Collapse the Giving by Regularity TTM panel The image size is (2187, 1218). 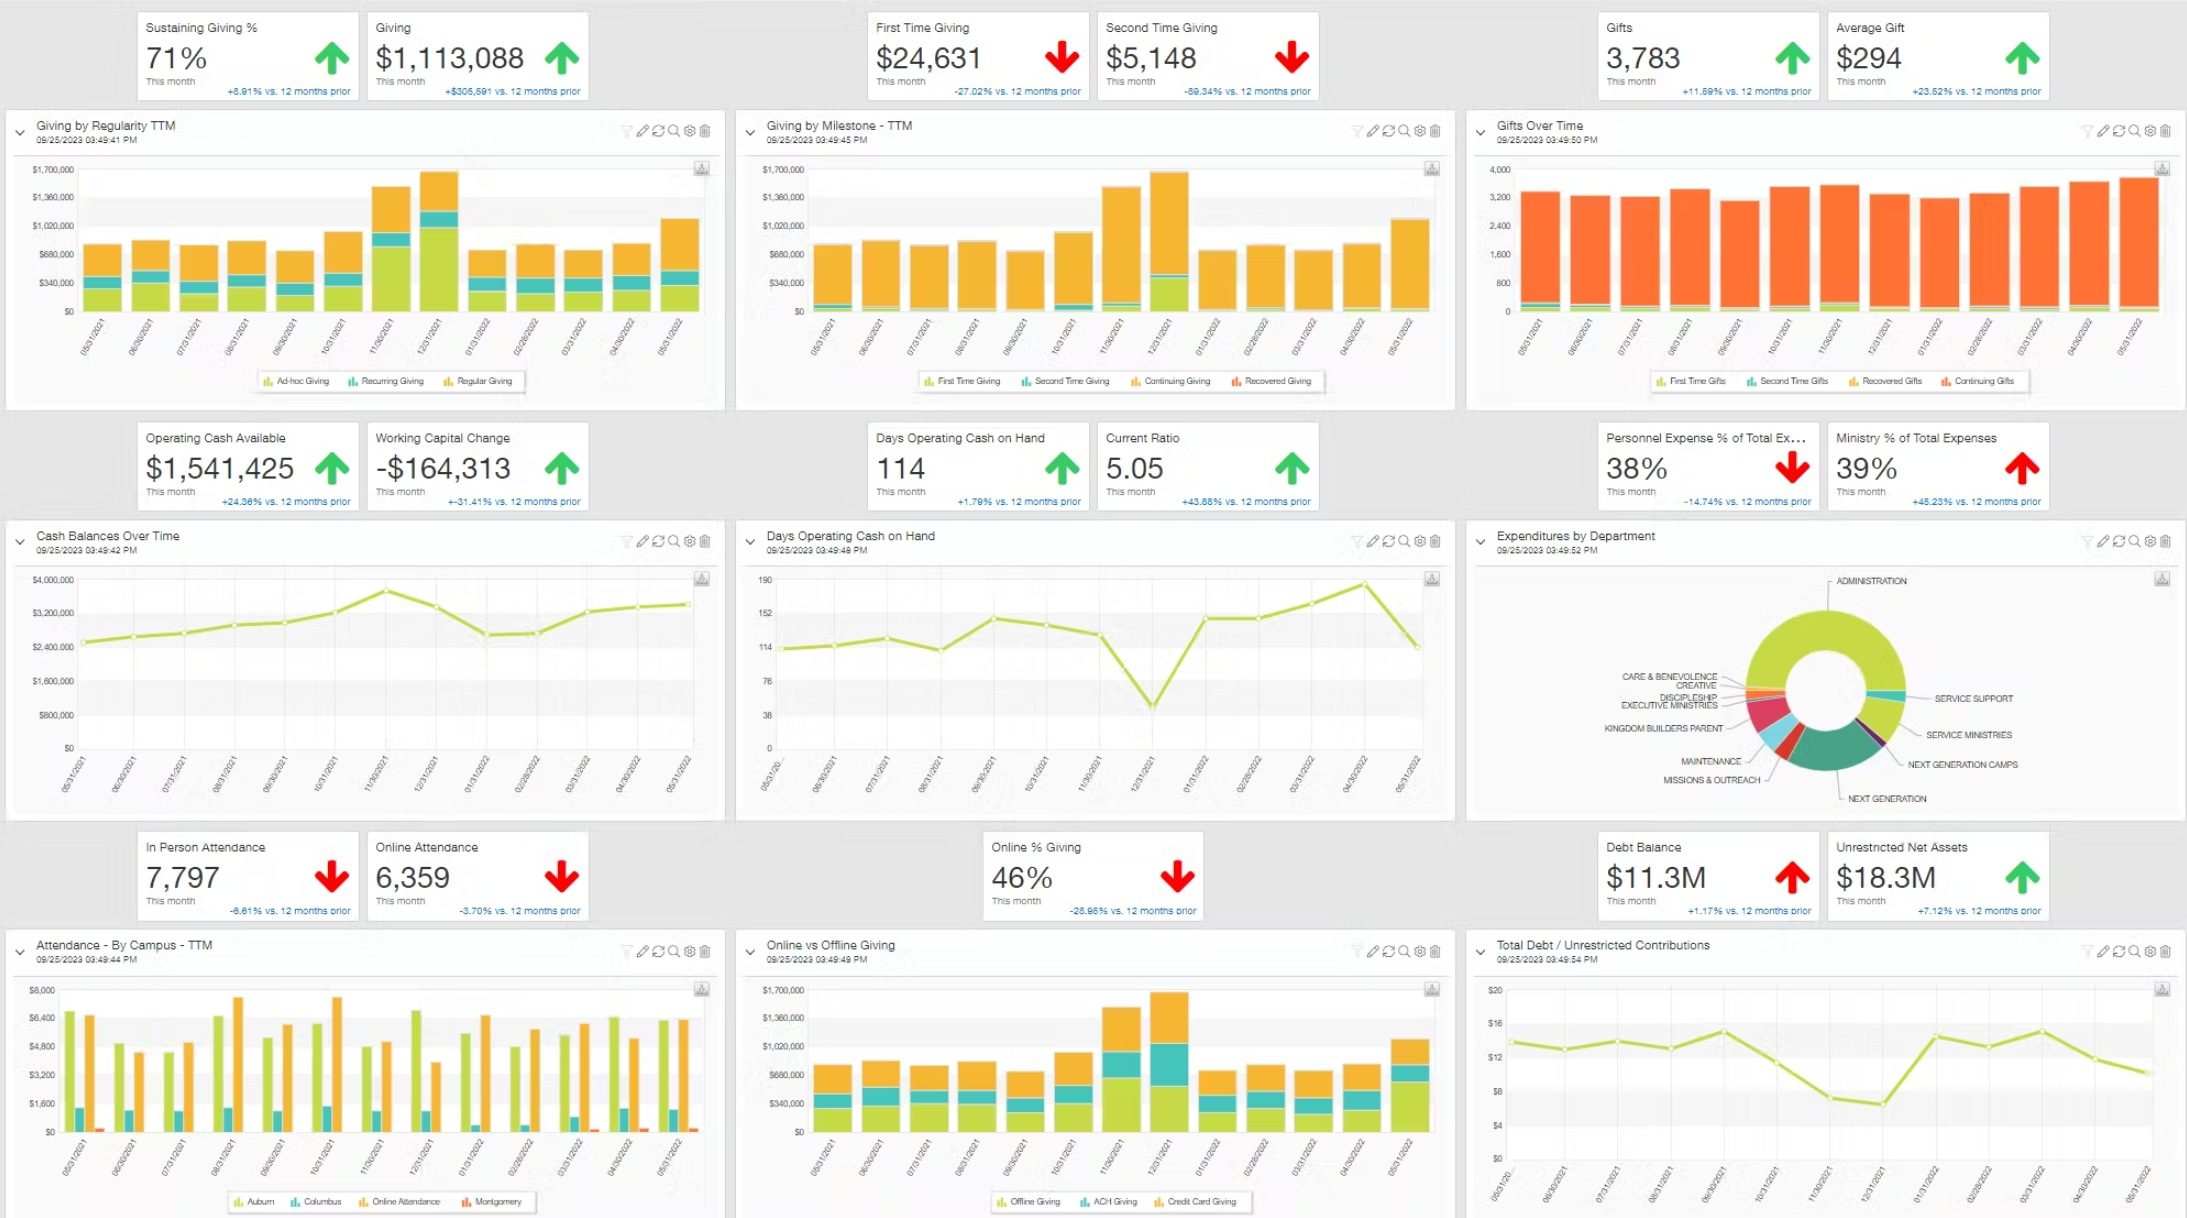pos(20,132)
